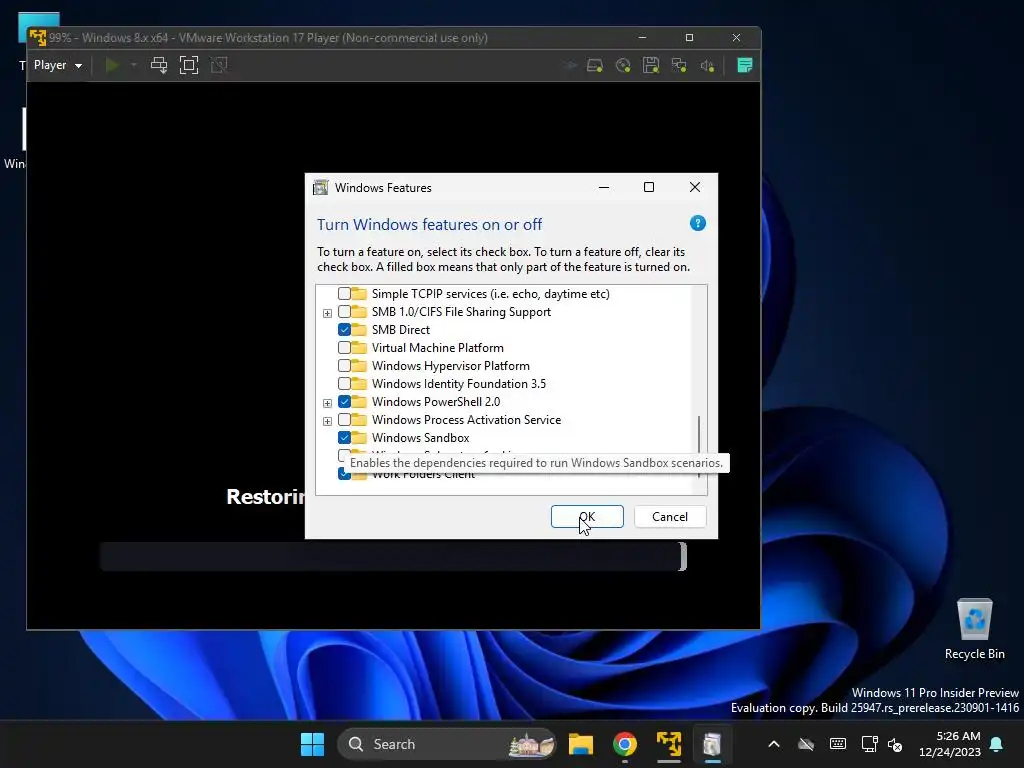Click the VMware Player title bar icon
This screenshot has width=1024, height=768.
[38, 38]
